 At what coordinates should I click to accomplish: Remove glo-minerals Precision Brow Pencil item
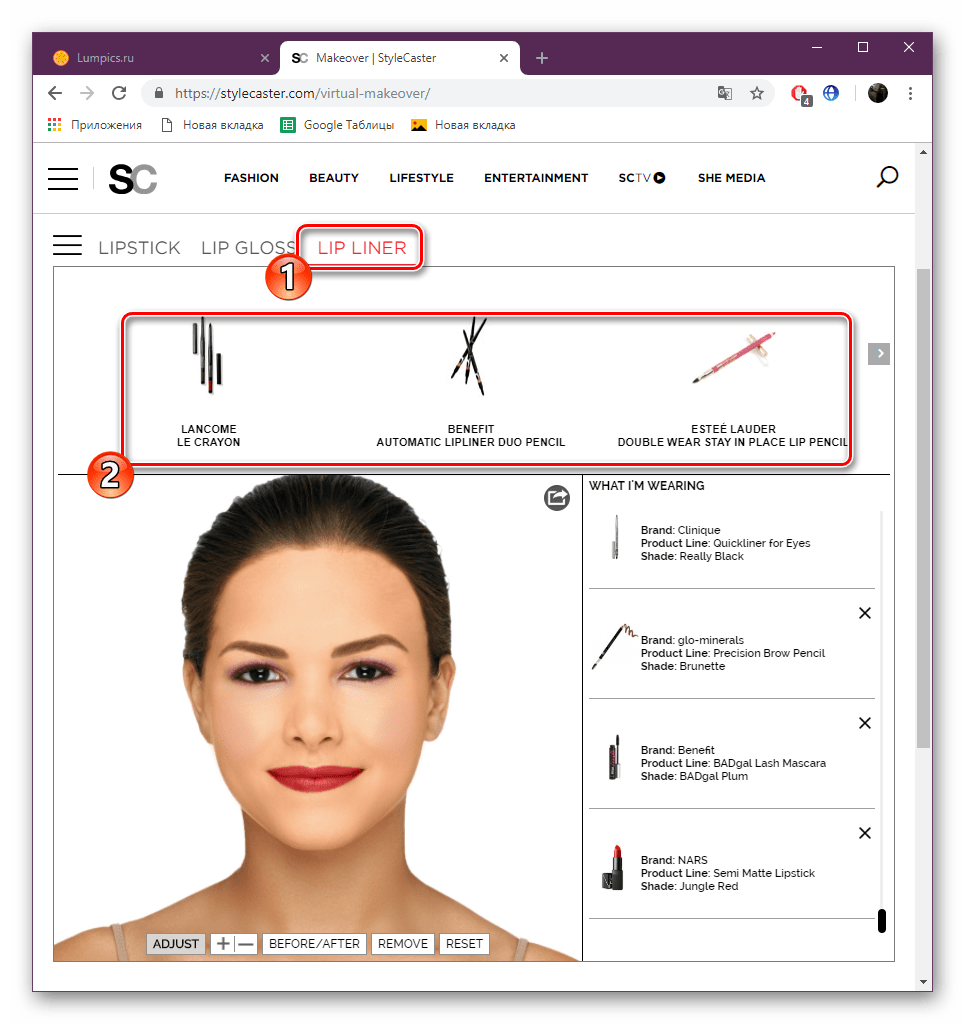coord(865,613)
